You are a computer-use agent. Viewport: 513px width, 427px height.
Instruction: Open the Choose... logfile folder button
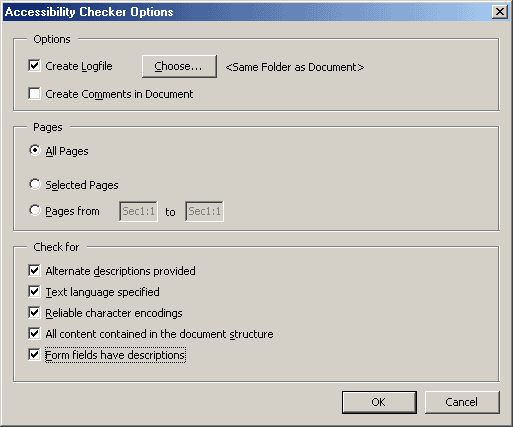pos(179,66)
